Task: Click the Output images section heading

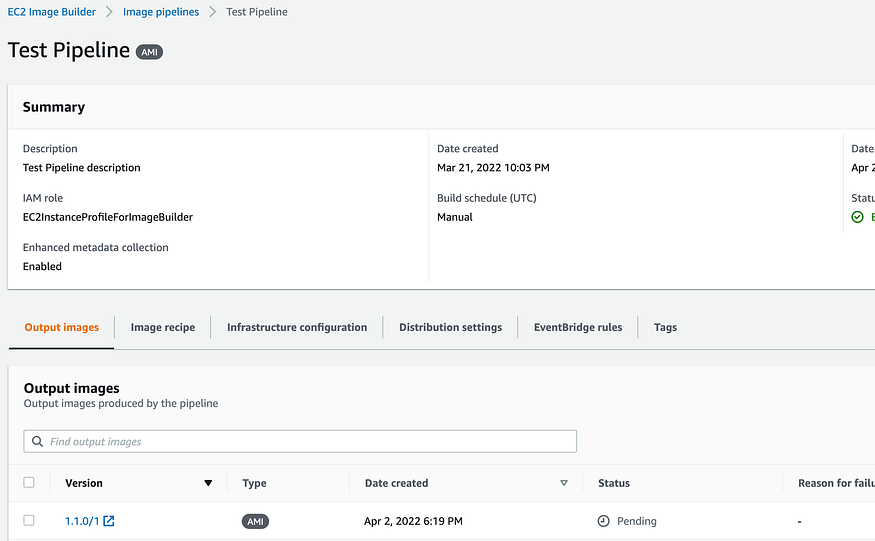Action: tap(71, 388)
